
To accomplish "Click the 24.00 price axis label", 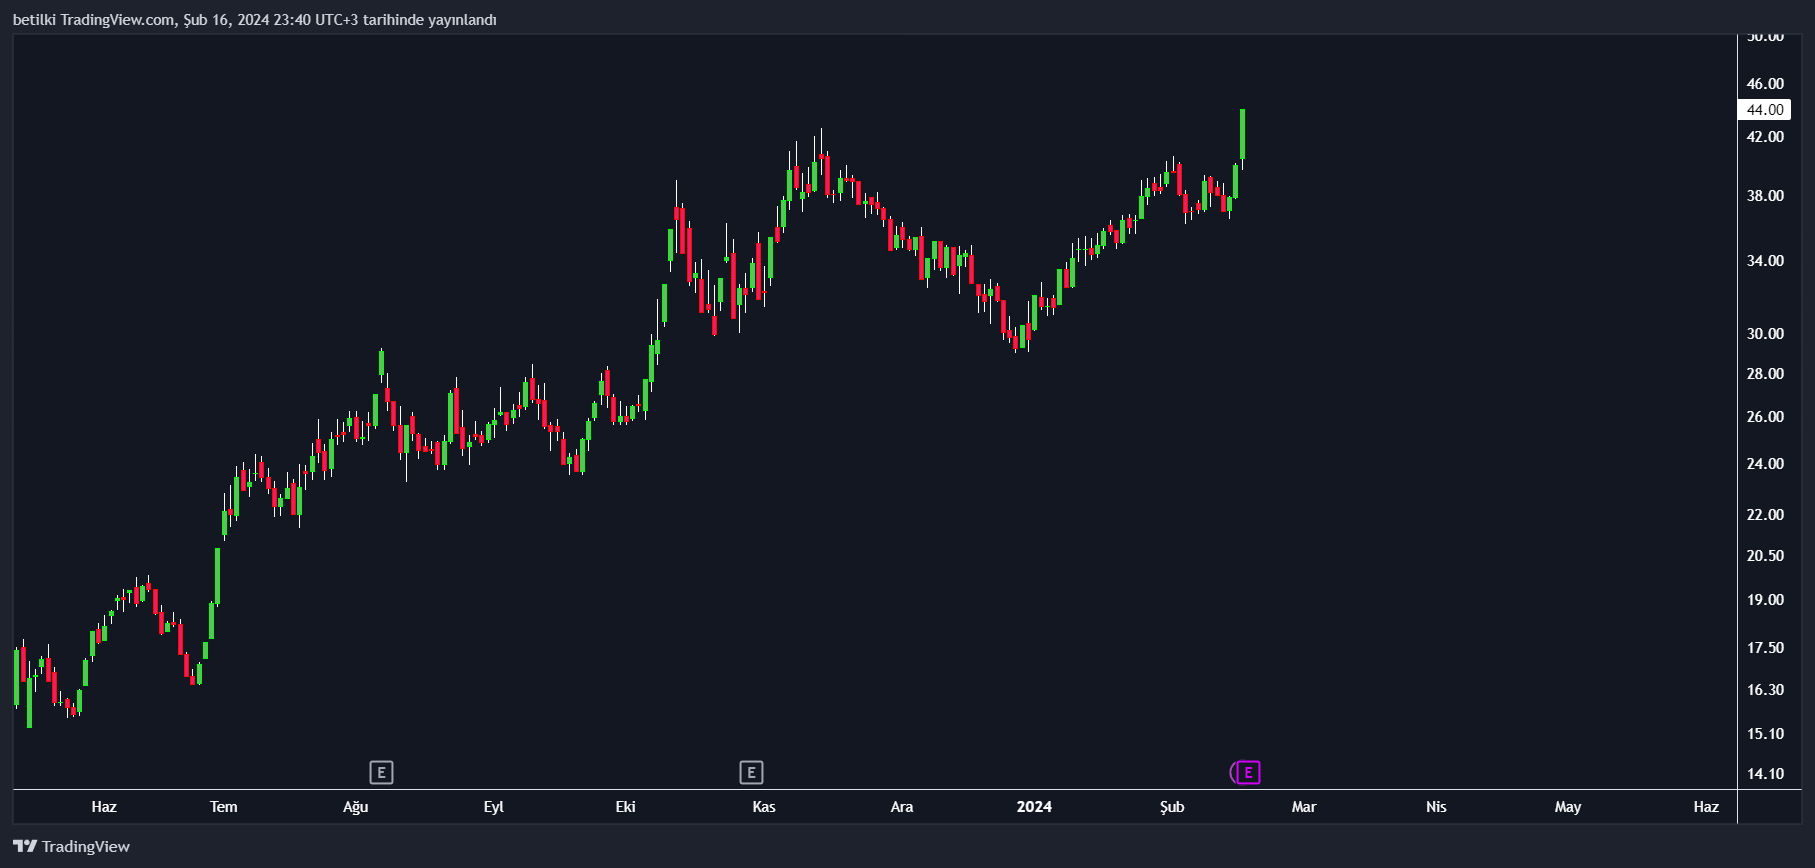I will [1765, 464].
